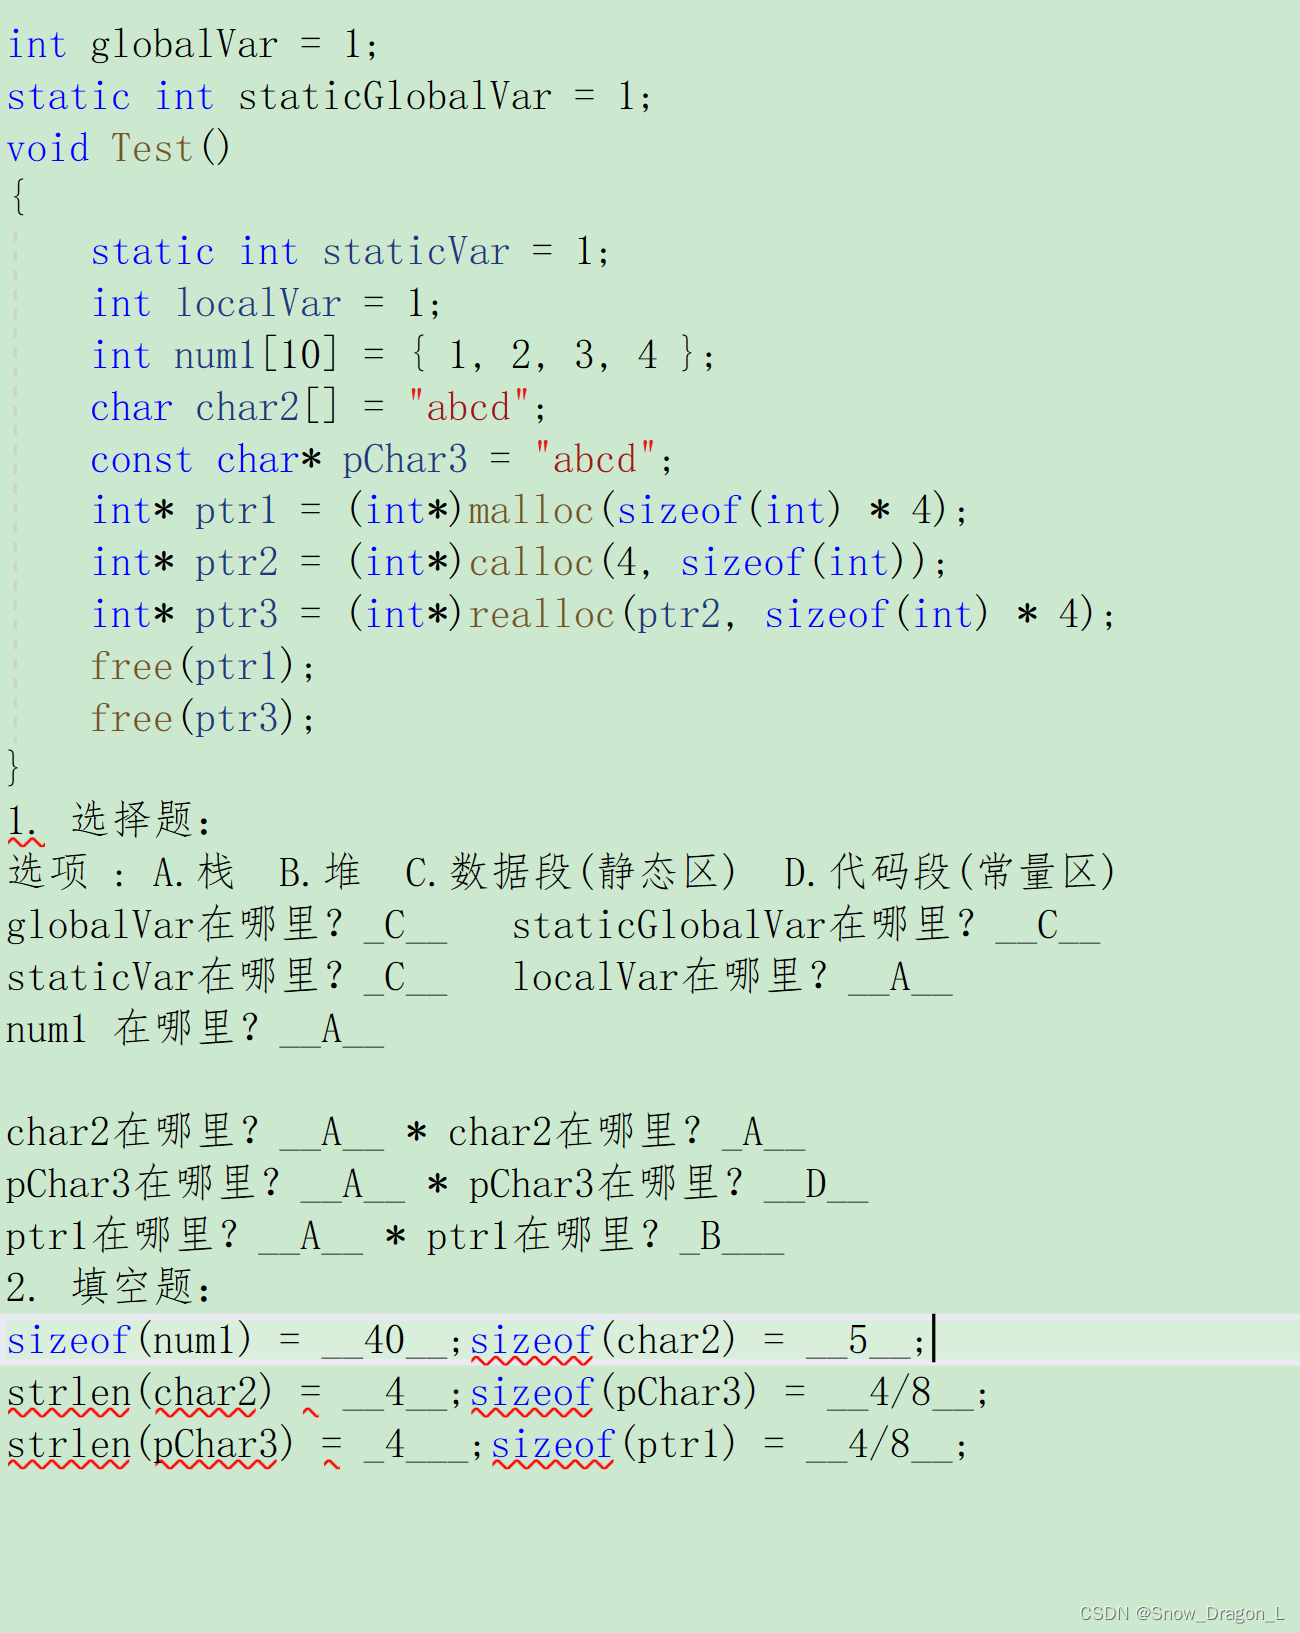Click the 'static int staticVar = 1;' line
This screenshot has width=1300, height=1633.
point(349,252)
